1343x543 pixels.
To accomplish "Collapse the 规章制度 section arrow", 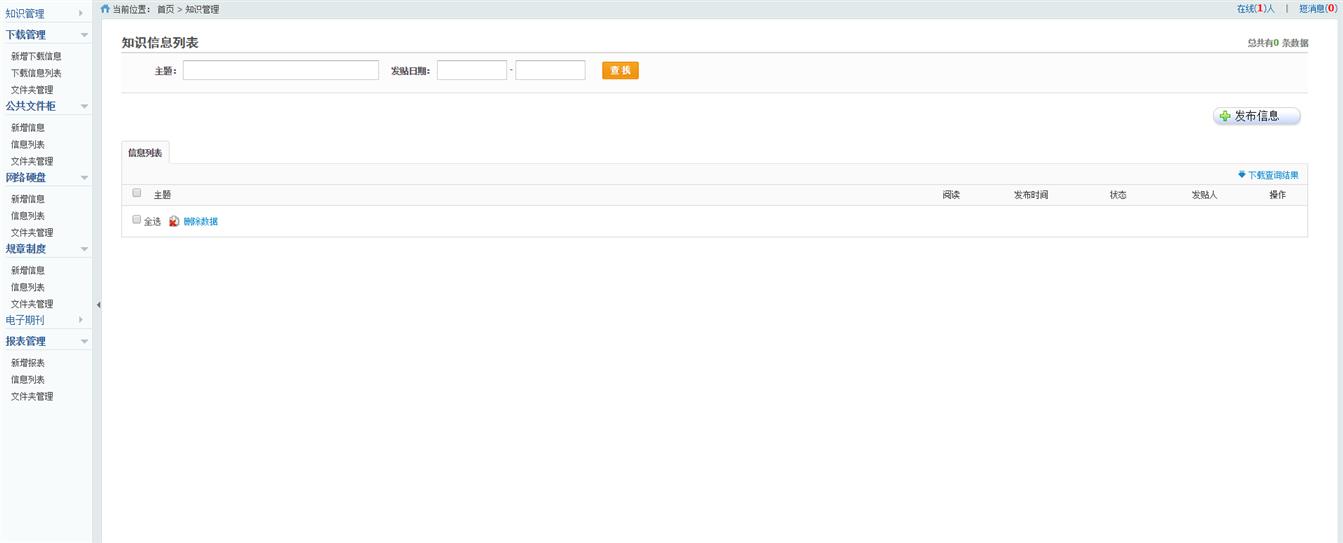I will click(84, 249).
